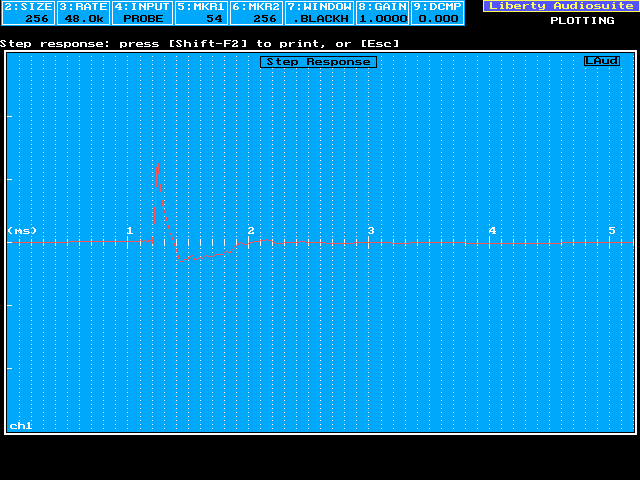Click the 6:MKR2 marker value

(x=256, y=12)
